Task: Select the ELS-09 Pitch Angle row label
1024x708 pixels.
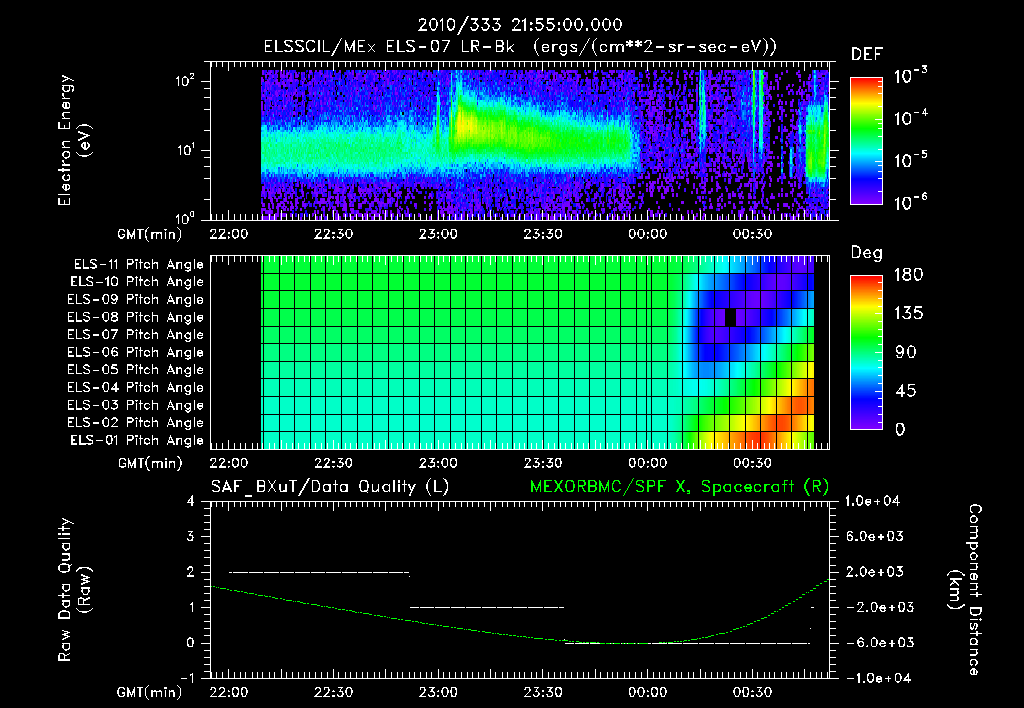Action: click(x=136, y=300)
